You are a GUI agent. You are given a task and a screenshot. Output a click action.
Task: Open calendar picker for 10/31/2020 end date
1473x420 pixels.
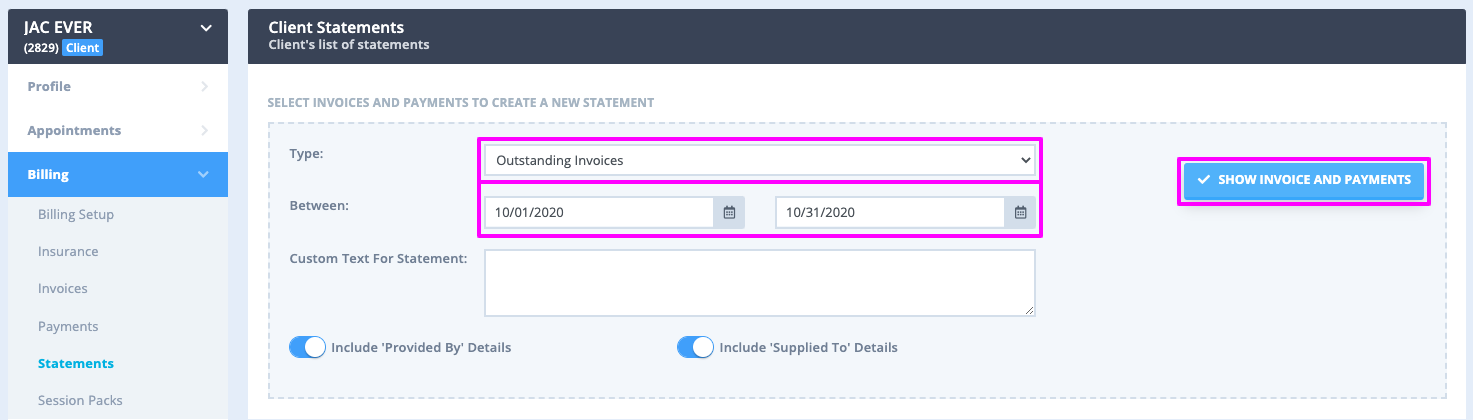[x=1020, y=212]
